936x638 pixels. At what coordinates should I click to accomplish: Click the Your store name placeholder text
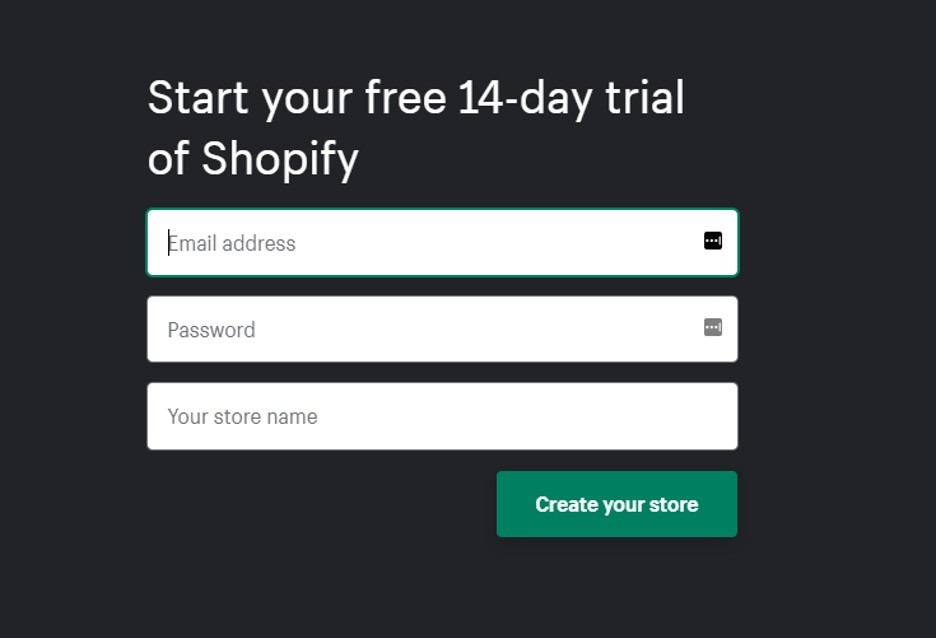coord(242,417)
